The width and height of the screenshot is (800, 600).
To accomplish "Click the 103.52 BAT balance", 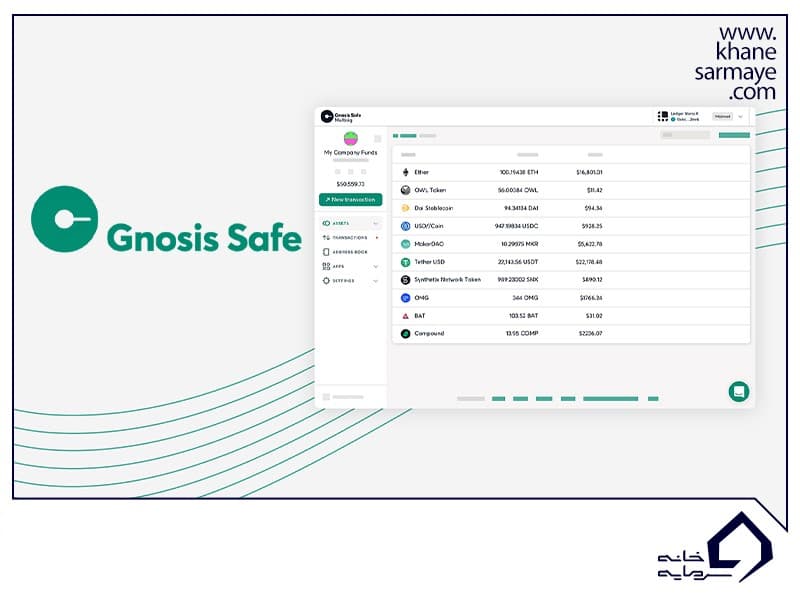I will (523, 316).
